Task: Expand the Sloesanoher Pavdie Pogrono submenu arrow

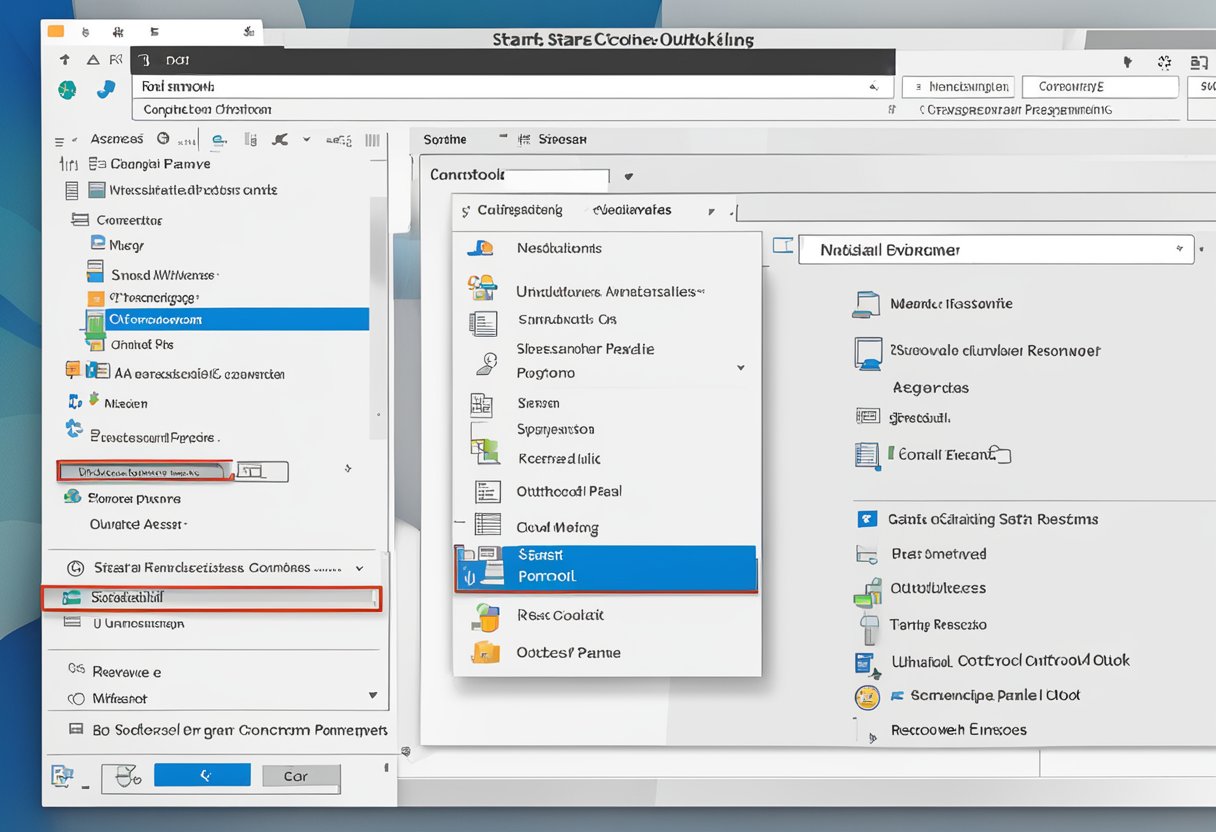Action: coord(740,368)
